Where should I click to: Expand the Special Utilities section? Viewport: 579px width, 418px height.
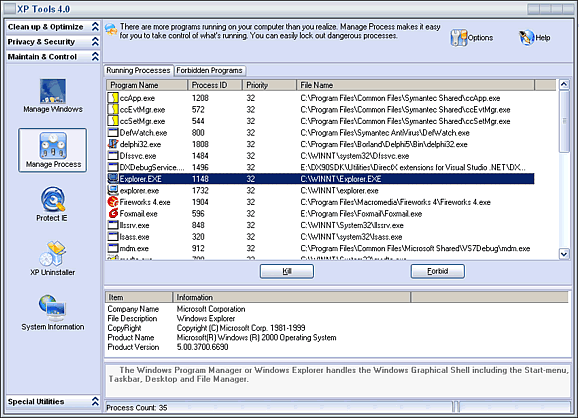click(x=95, y=401)
